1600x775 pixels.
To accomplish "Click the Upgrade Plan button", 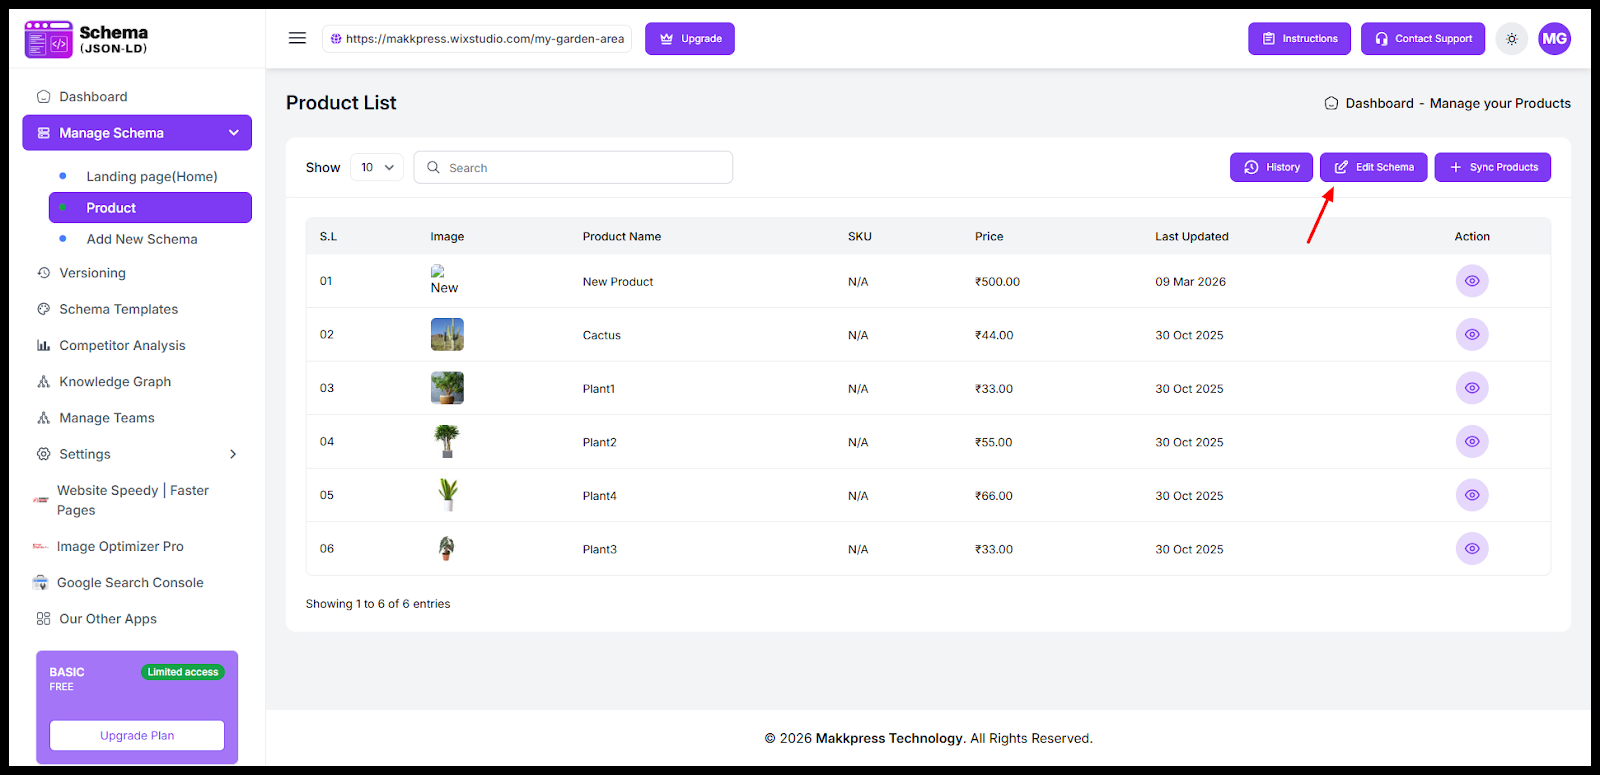I will (137, 735).
